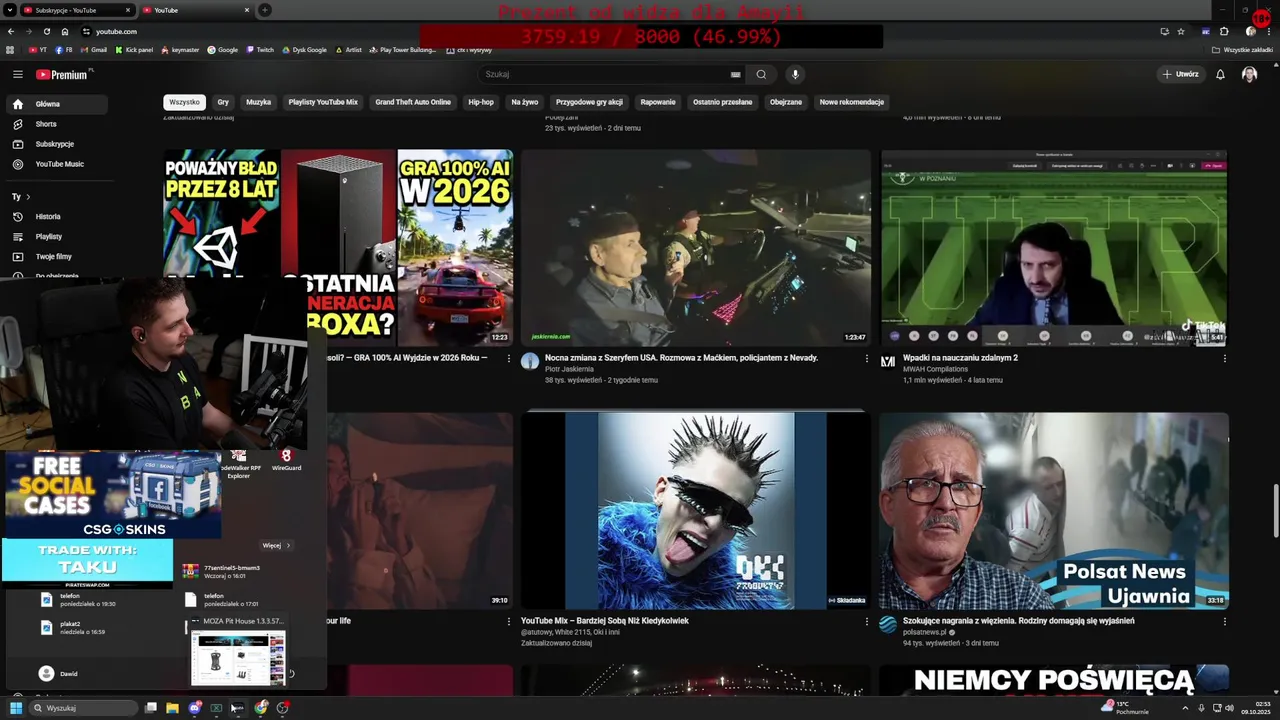The height and width of the screenshot is (720, 1280).
Task: Select the Na żywo filter chip
Action: (525, 102)
